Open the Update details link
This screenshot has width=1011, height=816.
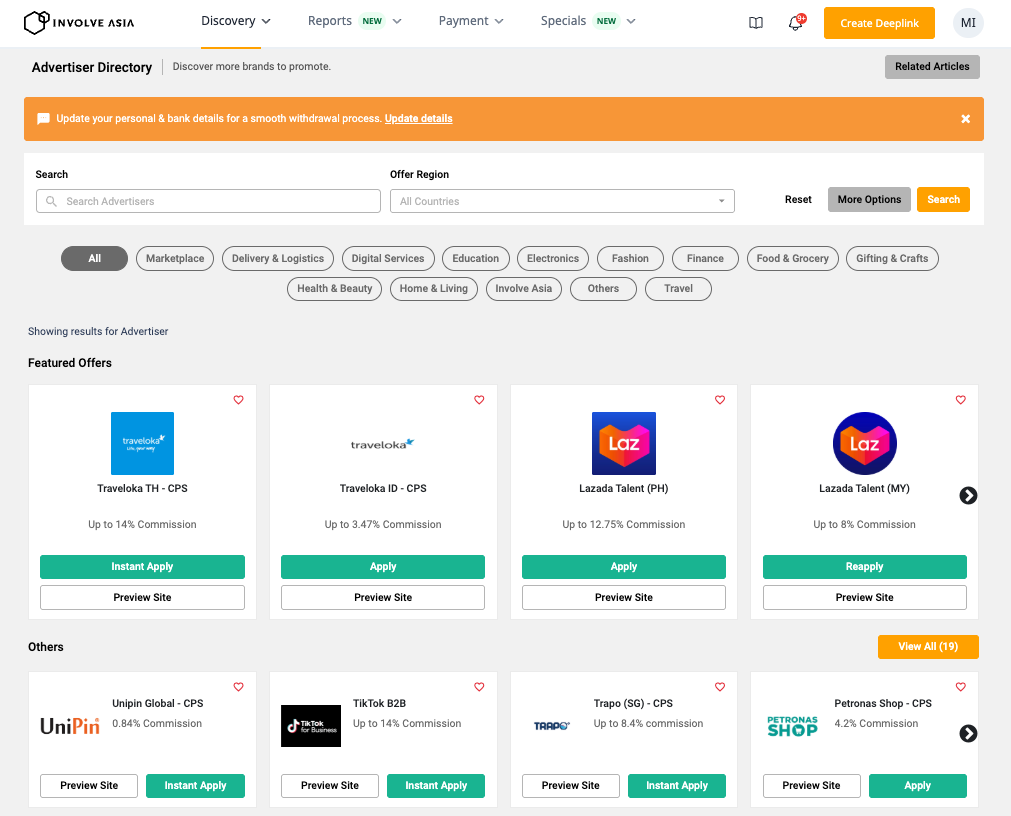(x=418, y=119)
